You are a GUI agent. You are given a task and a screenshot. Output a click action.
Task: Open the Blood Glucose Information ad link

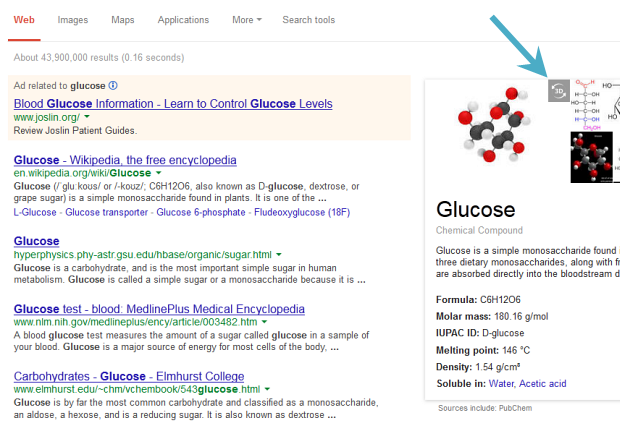(173, 104)
